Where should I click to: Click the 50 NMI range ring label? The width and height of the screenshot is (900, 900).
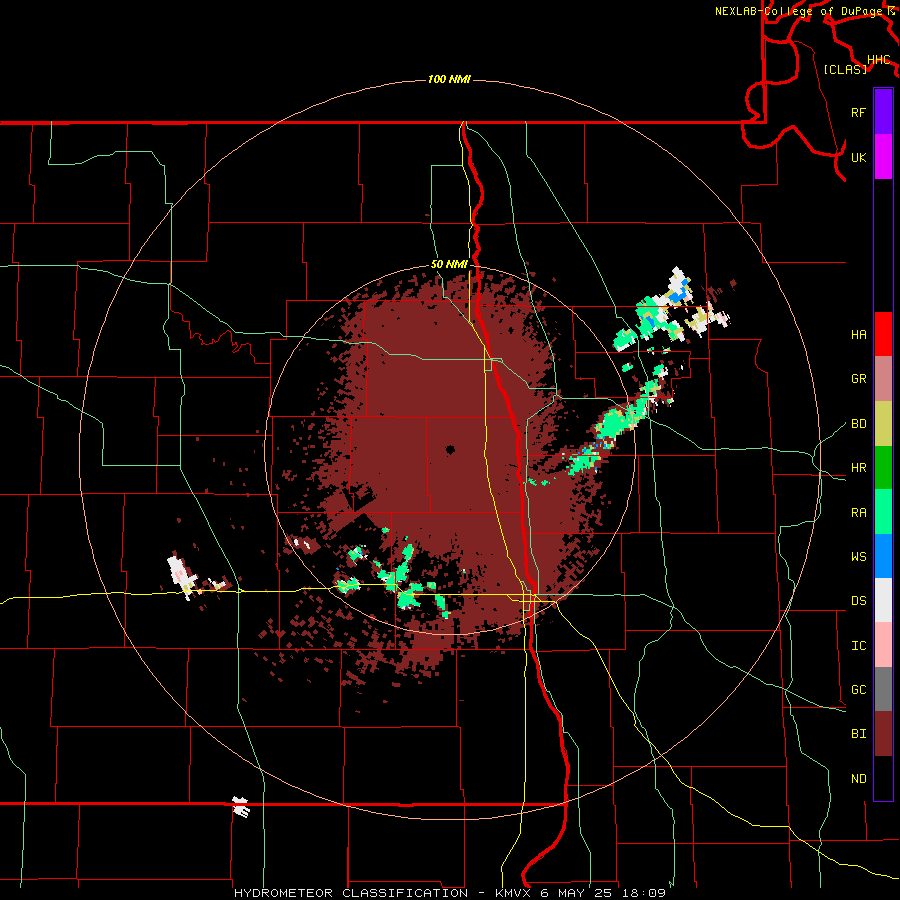[x=449, y=264]
